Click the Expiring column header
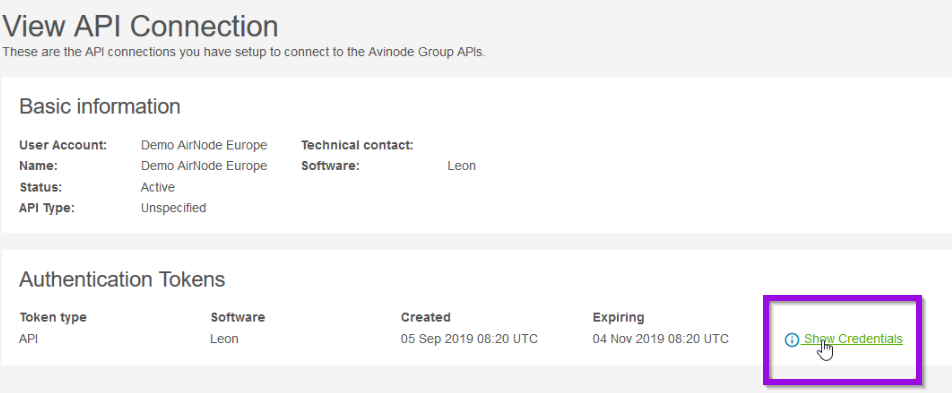952x393 pixels. point(618,317)
